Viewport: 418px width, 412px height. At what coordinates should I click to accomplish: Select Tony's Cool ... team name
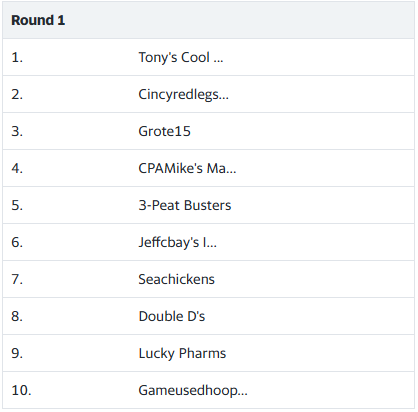(181, 57)
